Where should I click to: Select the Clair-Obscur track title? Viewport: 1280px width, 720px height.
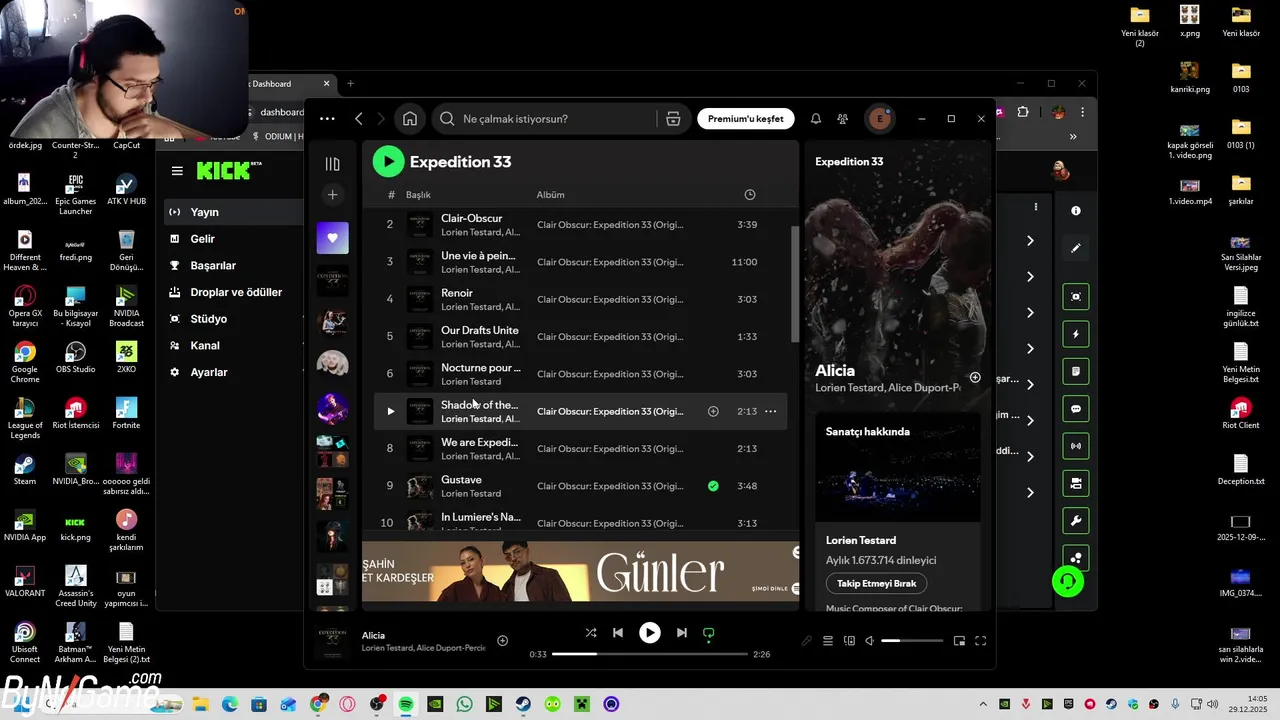click(472, 218)
